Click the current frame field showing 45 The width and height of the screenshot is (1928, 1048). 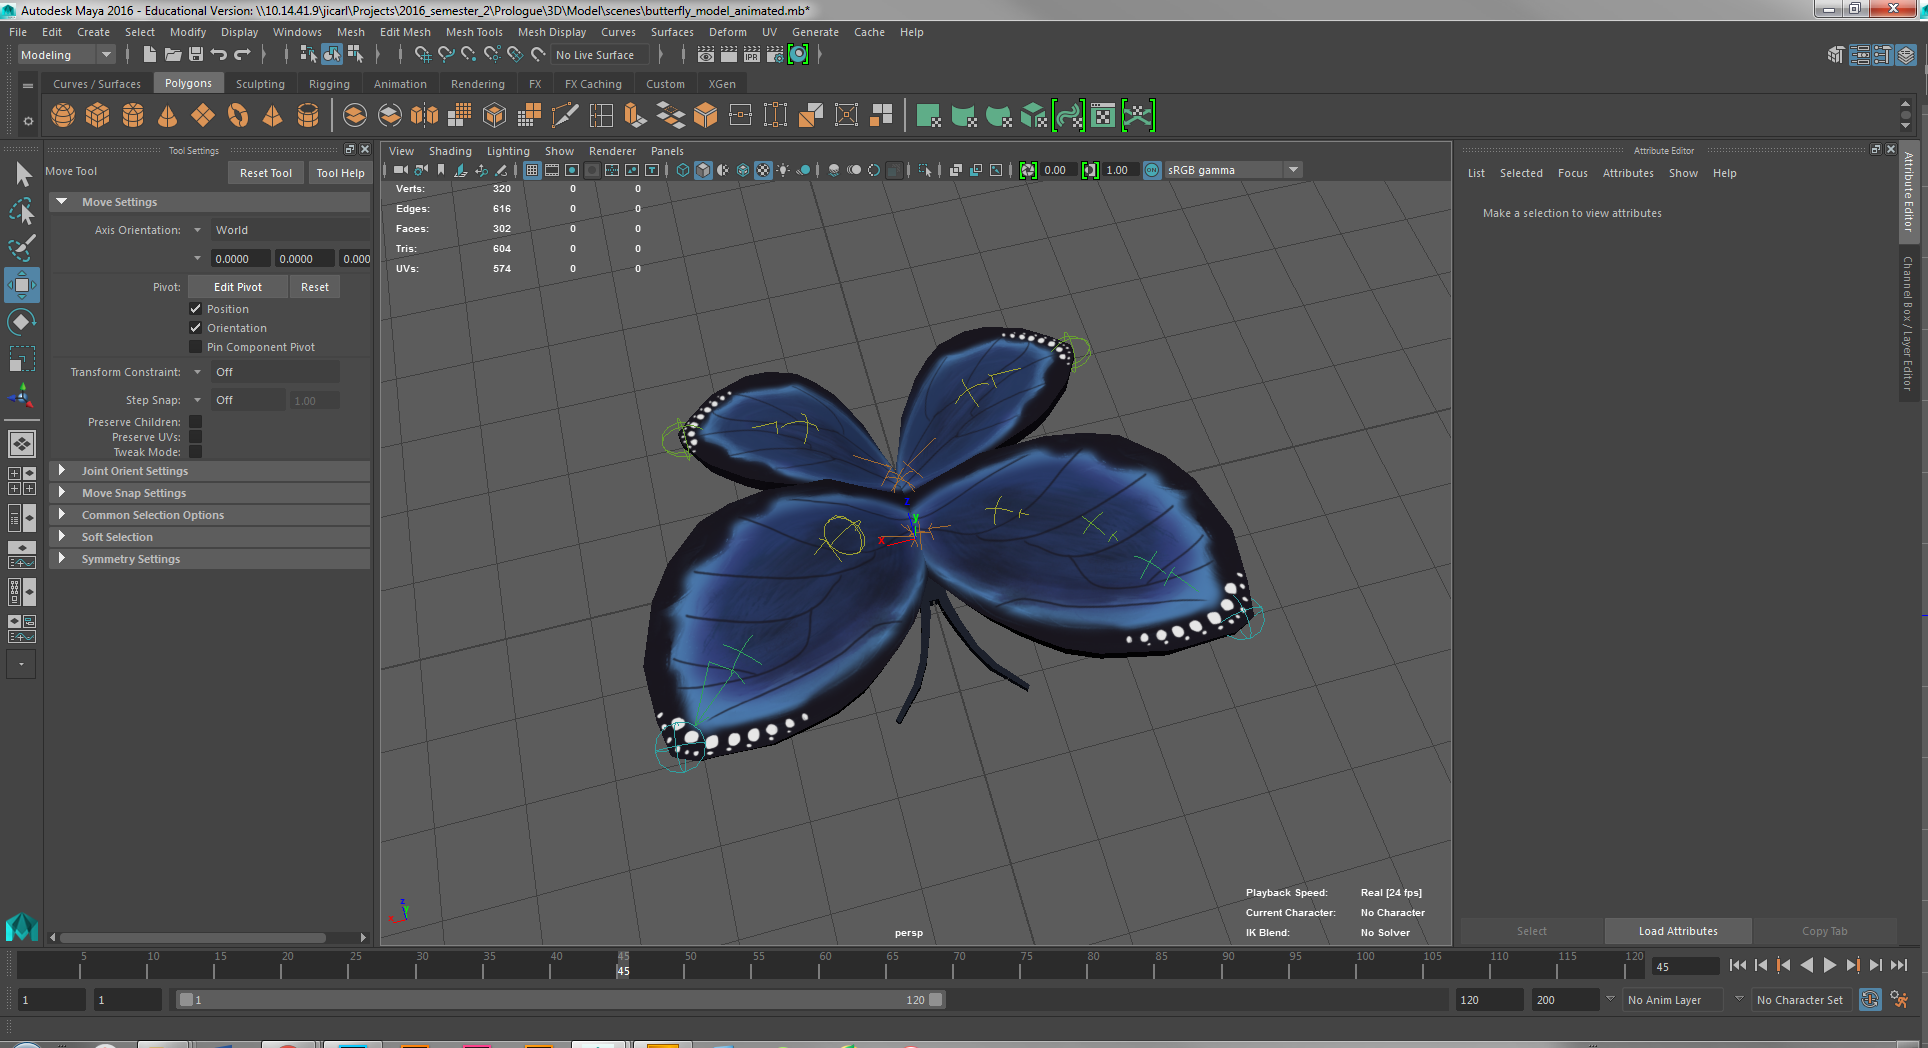pos(1686,967)
